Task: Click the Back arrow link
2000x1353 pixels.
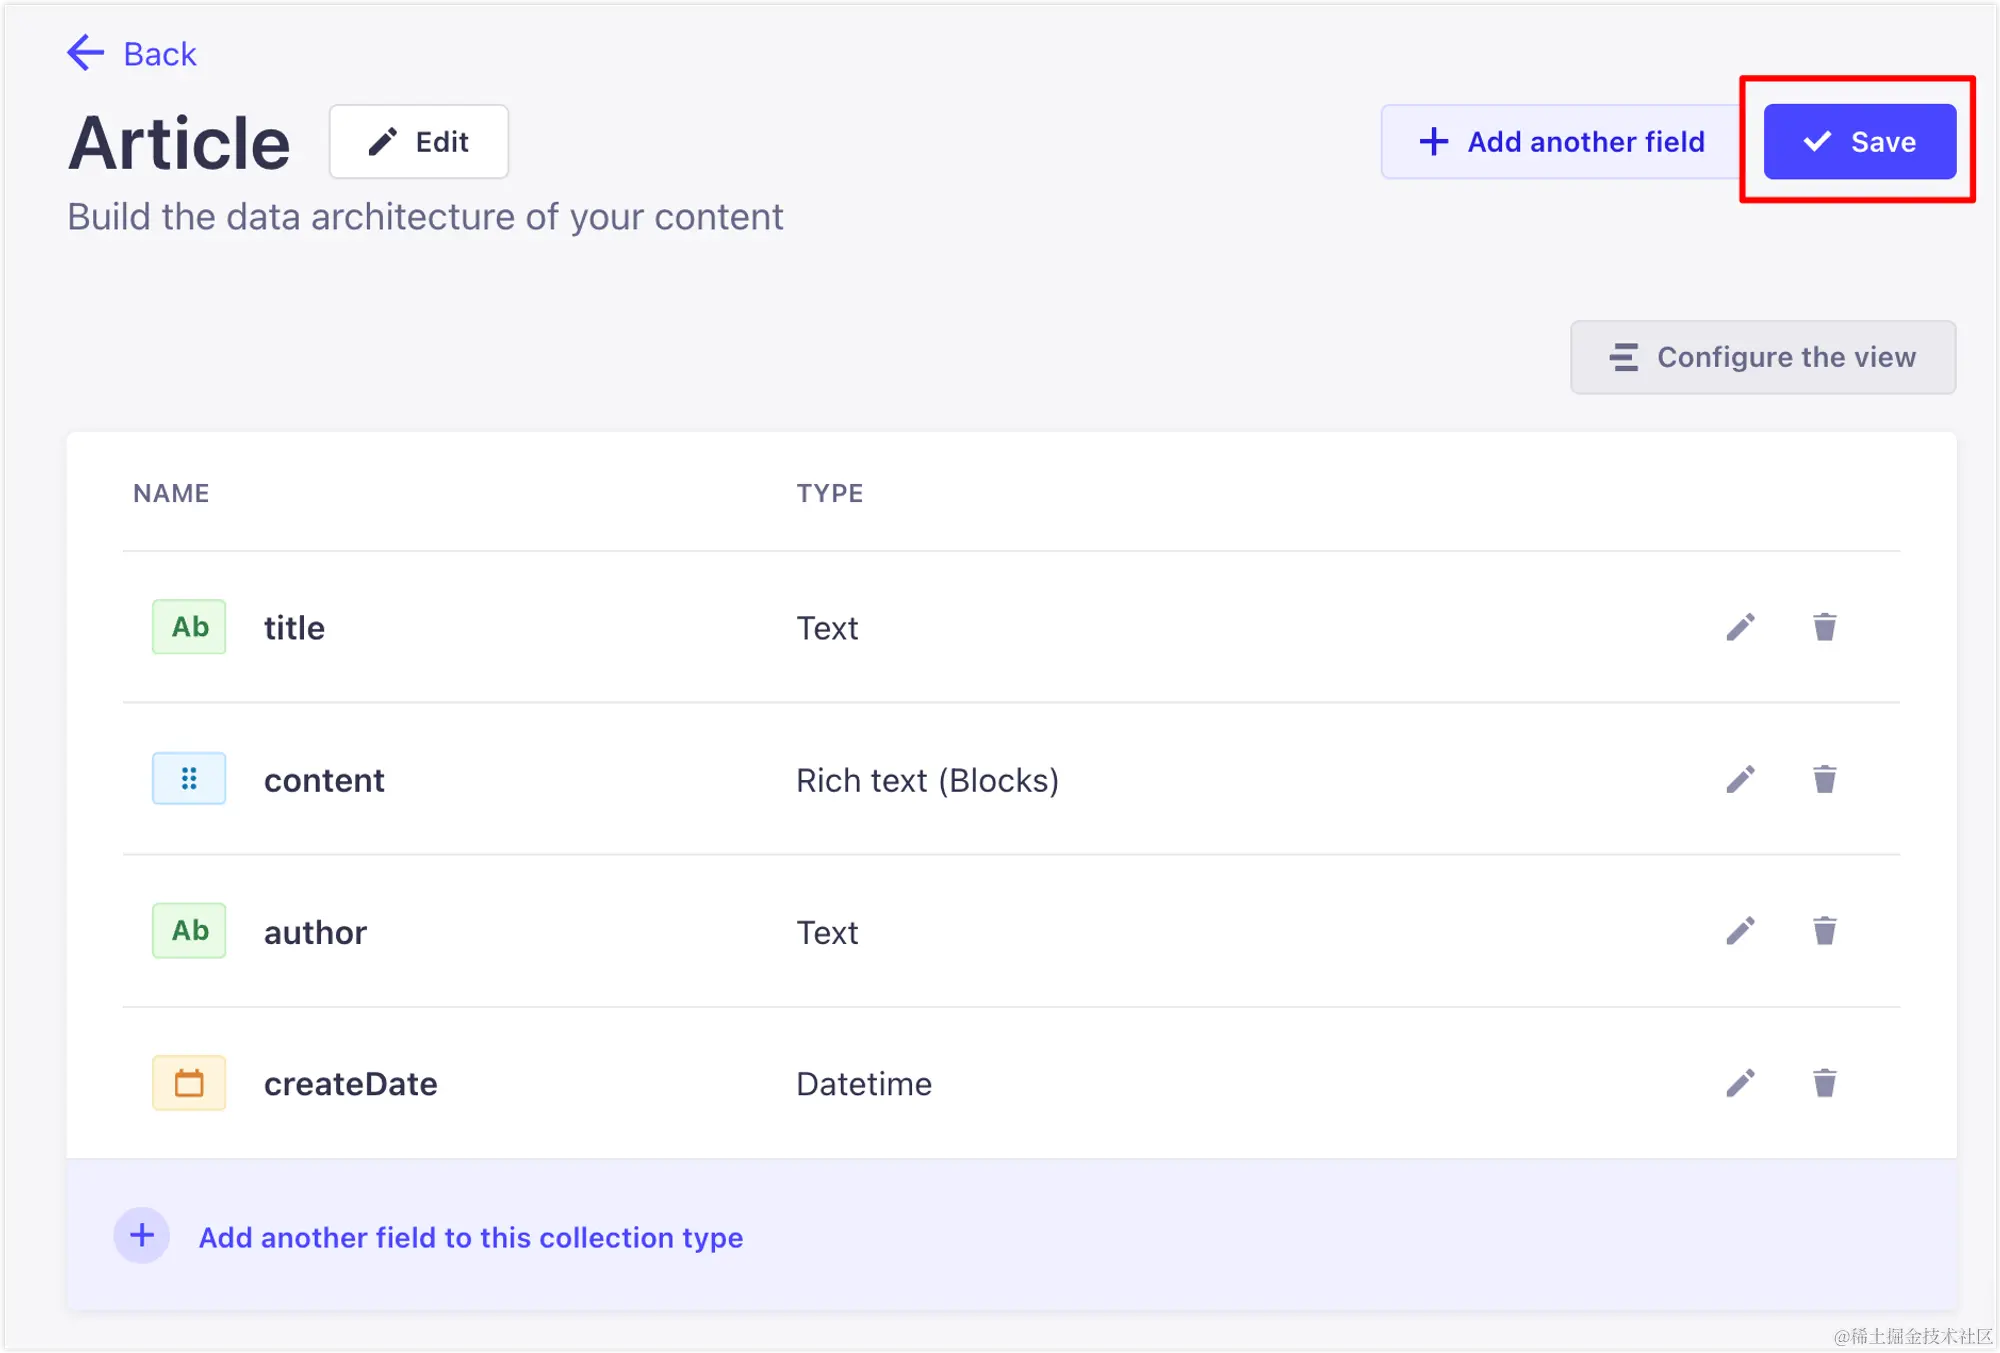Action: (132, 54)
